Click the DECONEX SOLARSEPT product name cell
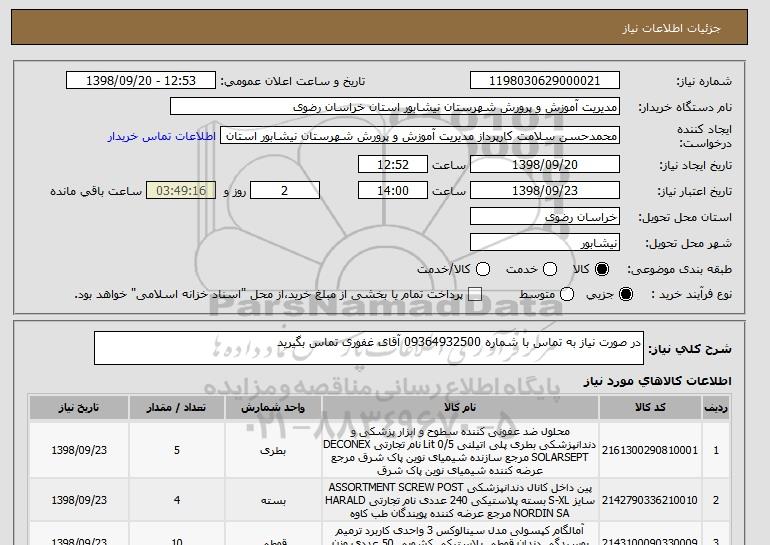Viewport: 770px width, 545px height. (460, 451)
